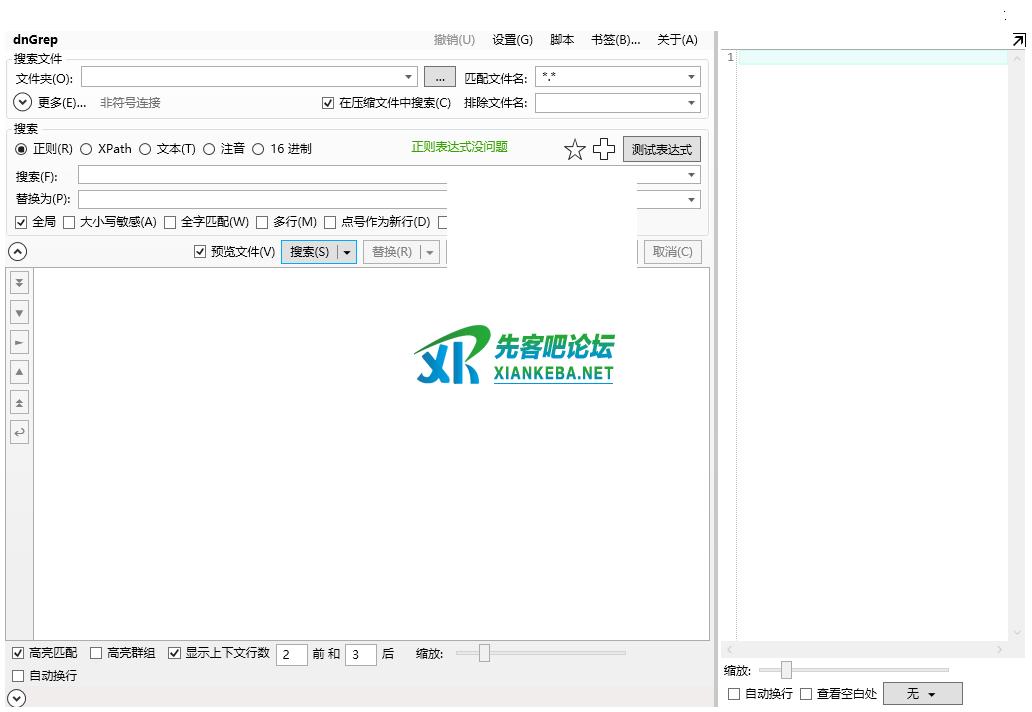
Task: Pop out the preview pane with corner arrow
Action: (x=1018, y=40)
